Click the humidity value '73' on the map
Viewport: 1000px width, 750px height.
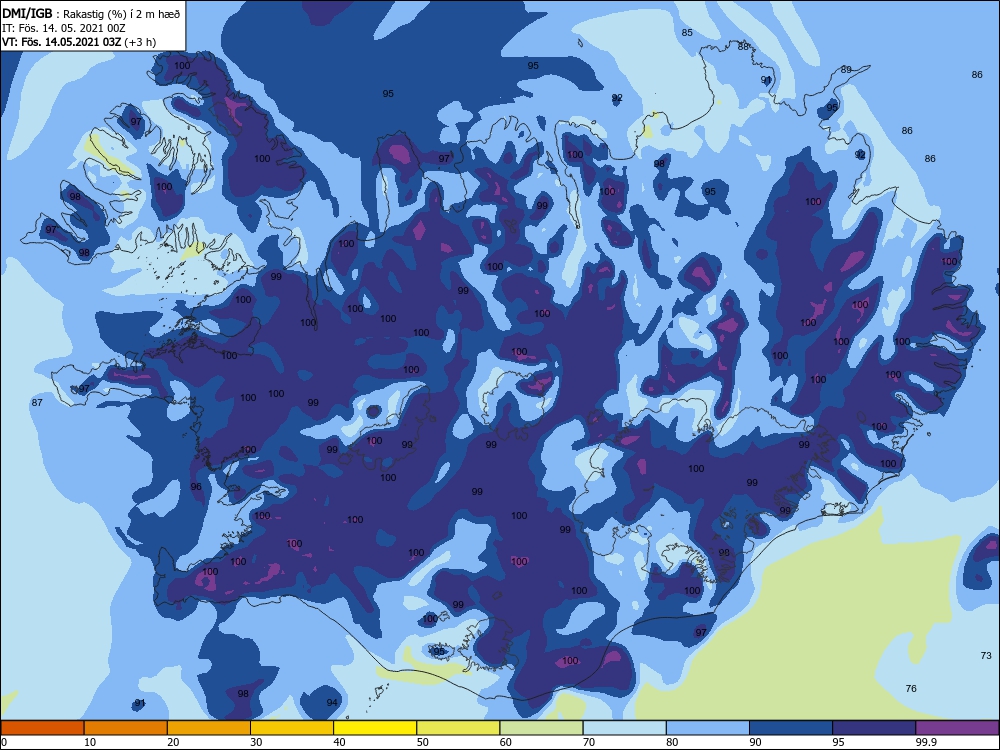tap(986, 656)
